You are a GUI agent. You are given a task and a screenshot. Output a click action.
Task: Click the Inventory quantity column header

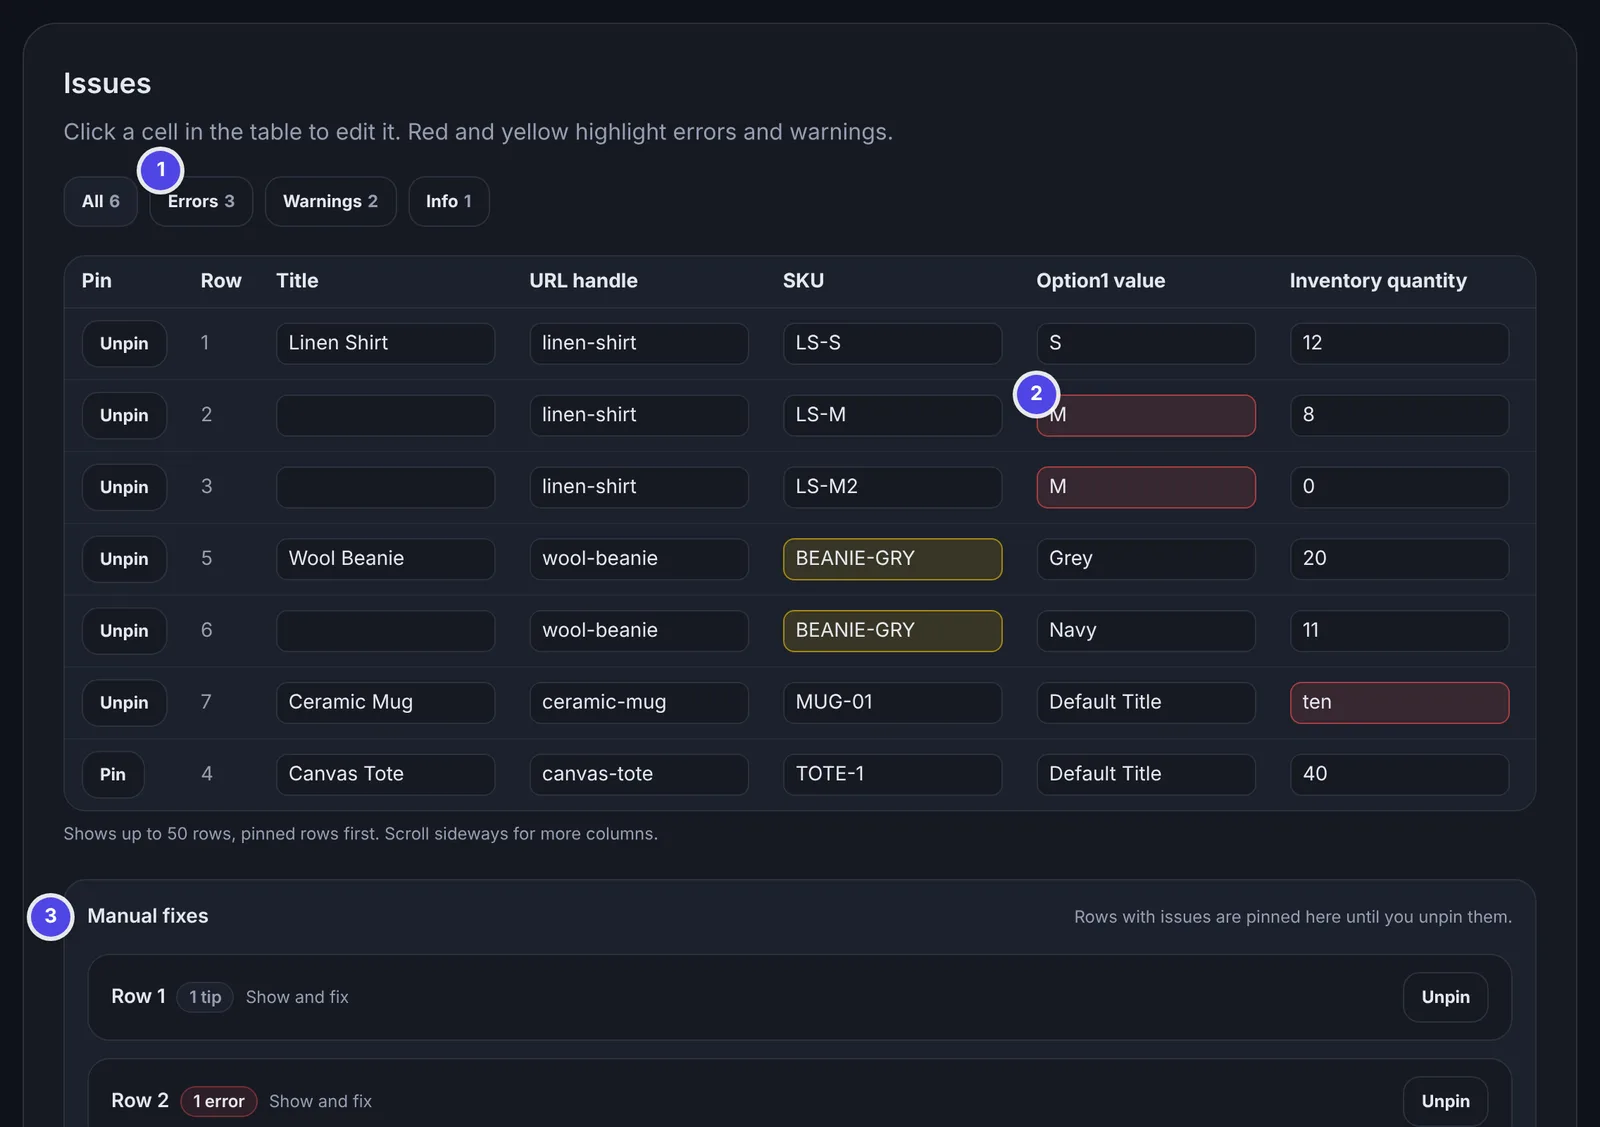click(1378, 281)
